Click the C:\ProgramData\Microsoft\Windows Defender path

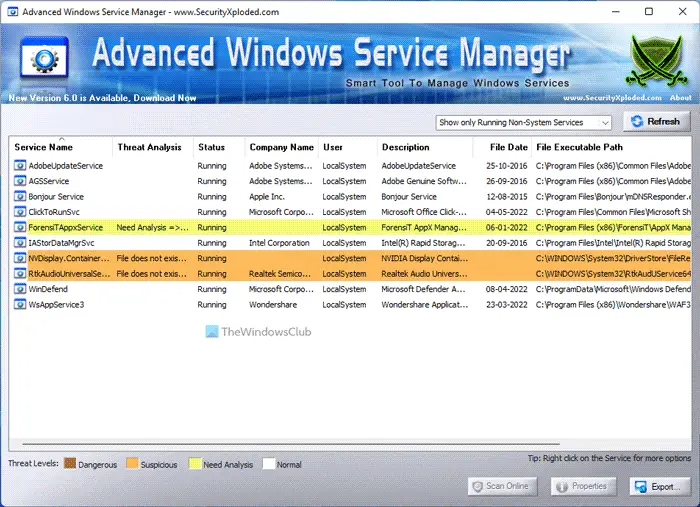click(x=613, y=289)
